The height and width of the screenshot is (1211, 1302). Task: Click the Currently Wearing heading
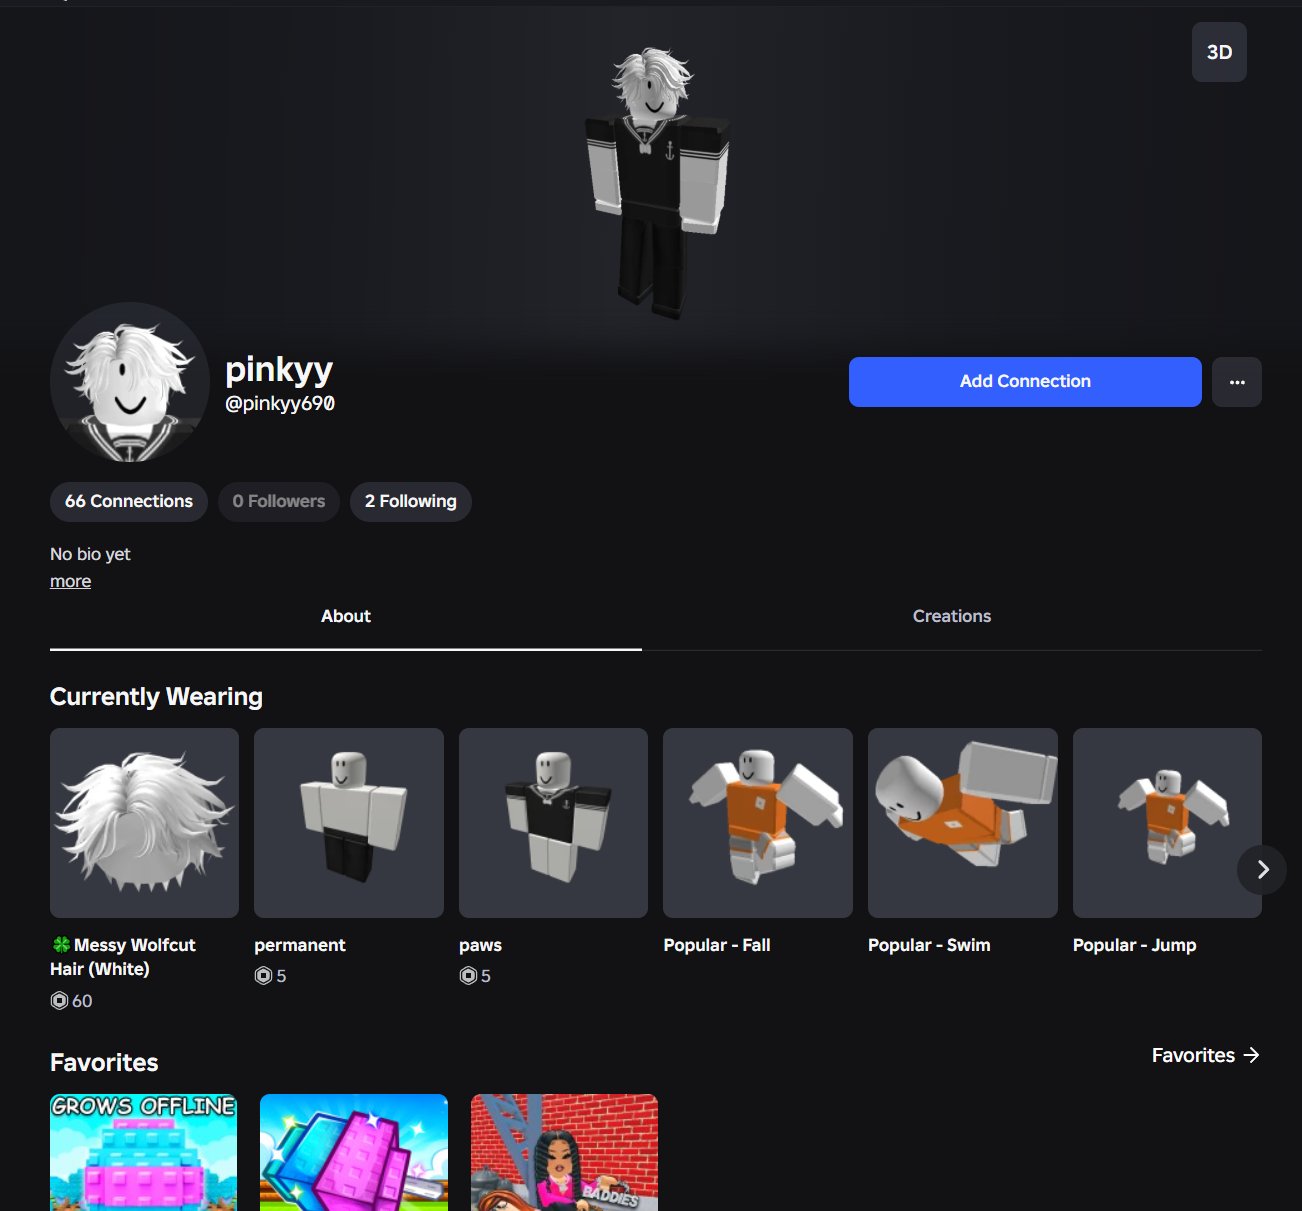click(x=156, y=697)
